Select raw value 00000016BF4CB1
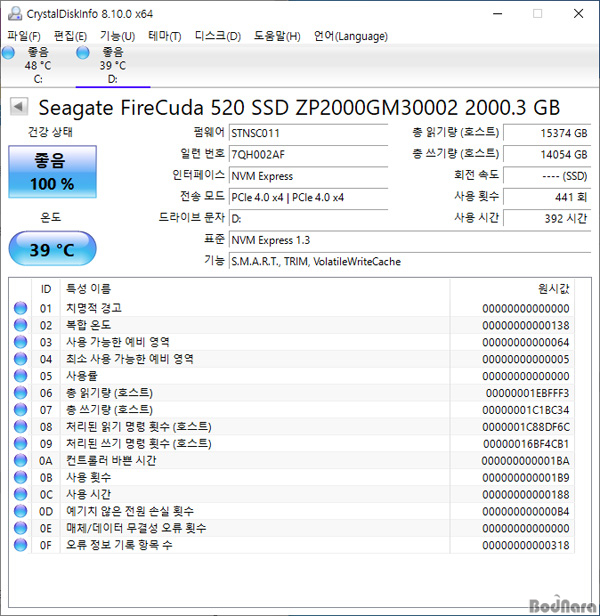 point(526,444)
